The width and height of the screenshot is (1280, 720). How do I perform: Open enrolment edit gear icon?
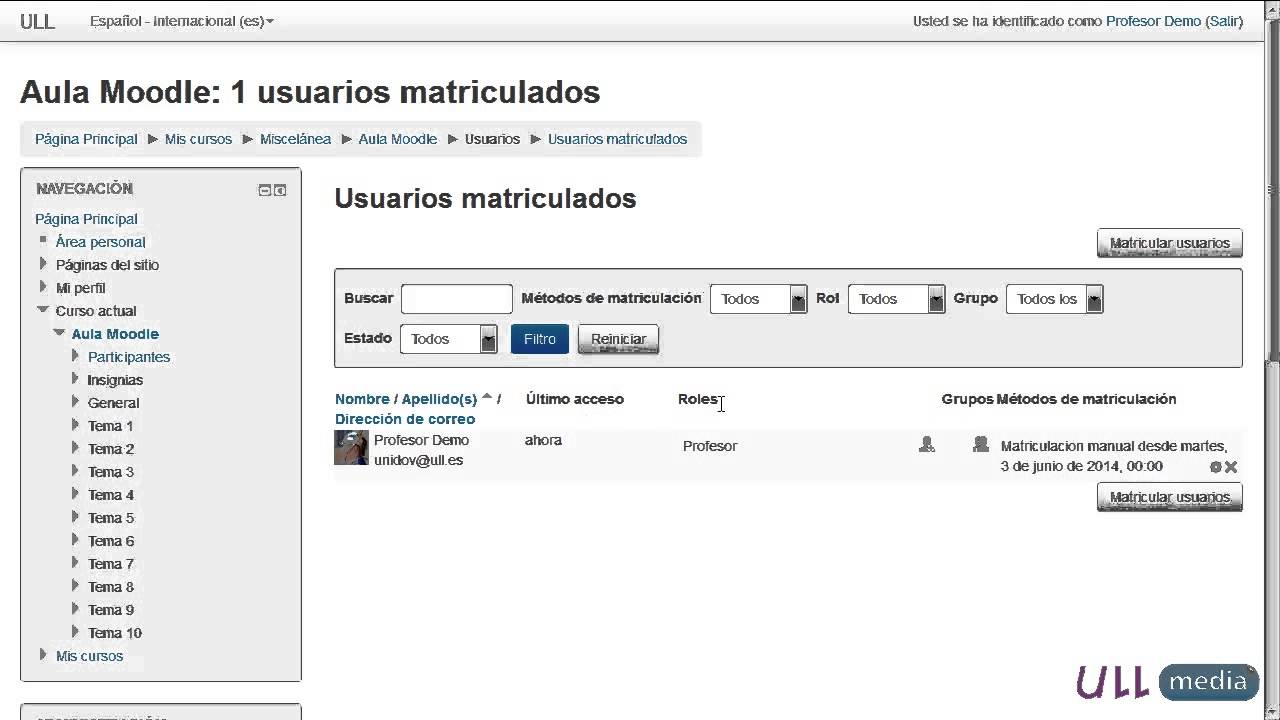coord(1216,467)
